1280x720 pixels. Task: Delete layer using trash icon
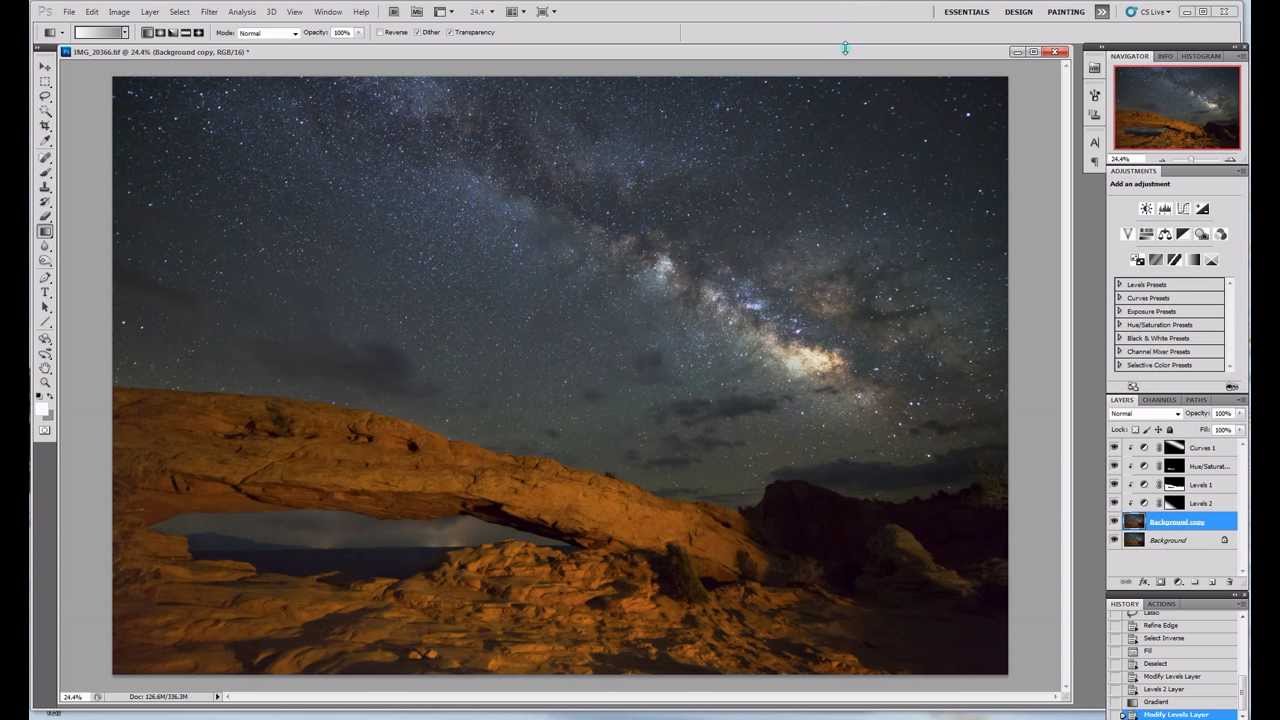[1229, 582]
